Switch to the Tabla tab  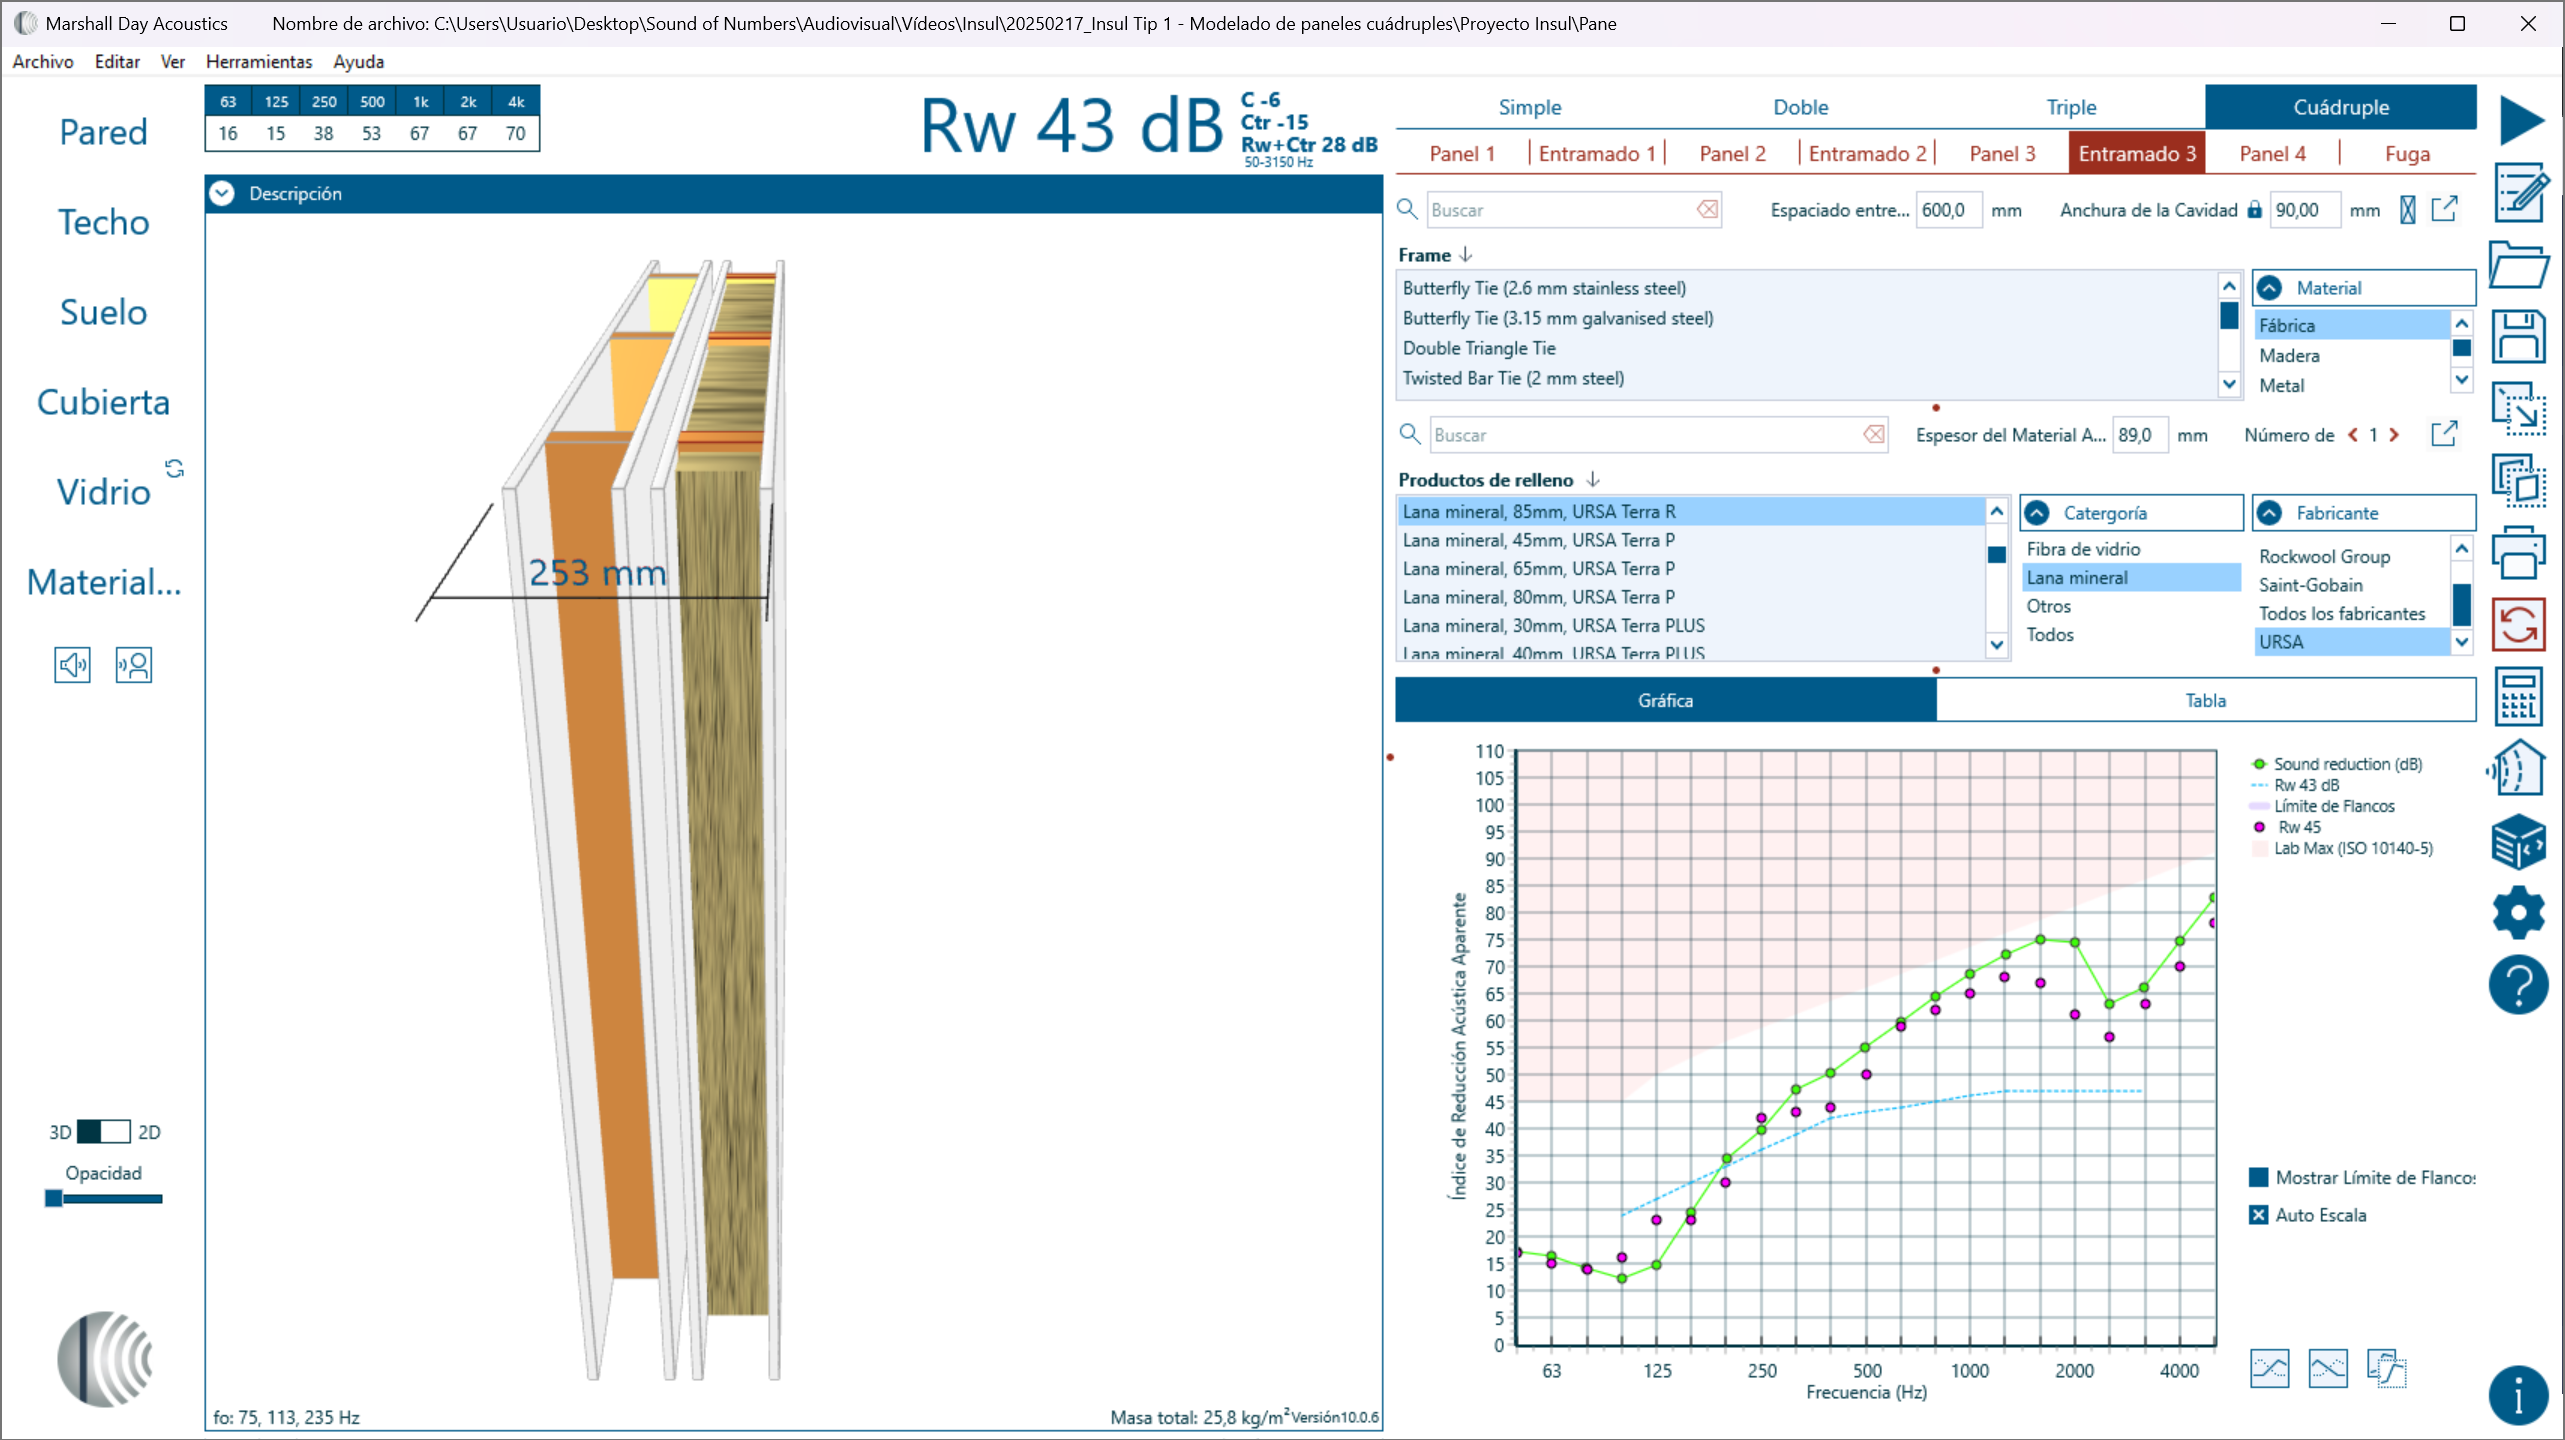click(x=2205, y=700)
